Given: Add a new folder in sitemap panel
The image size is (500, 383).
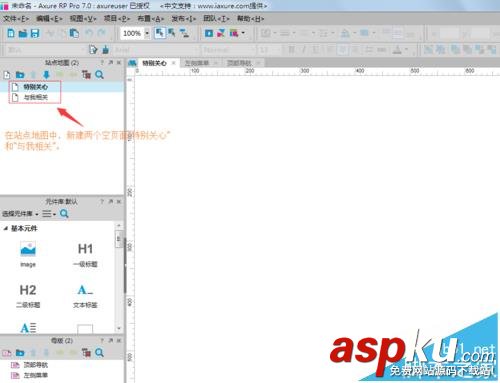Looking at the screenshot, I should point(20,75).
